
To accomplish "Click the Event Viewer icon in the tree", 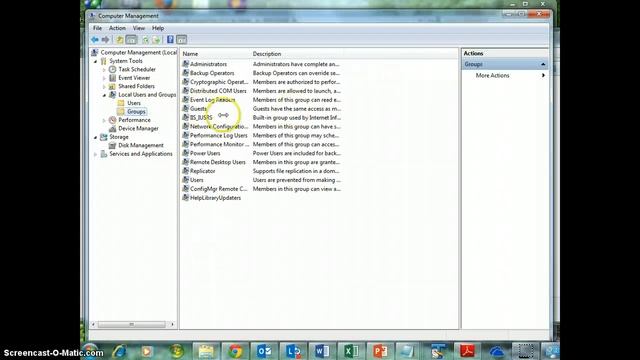I will (x=113, y=78).
